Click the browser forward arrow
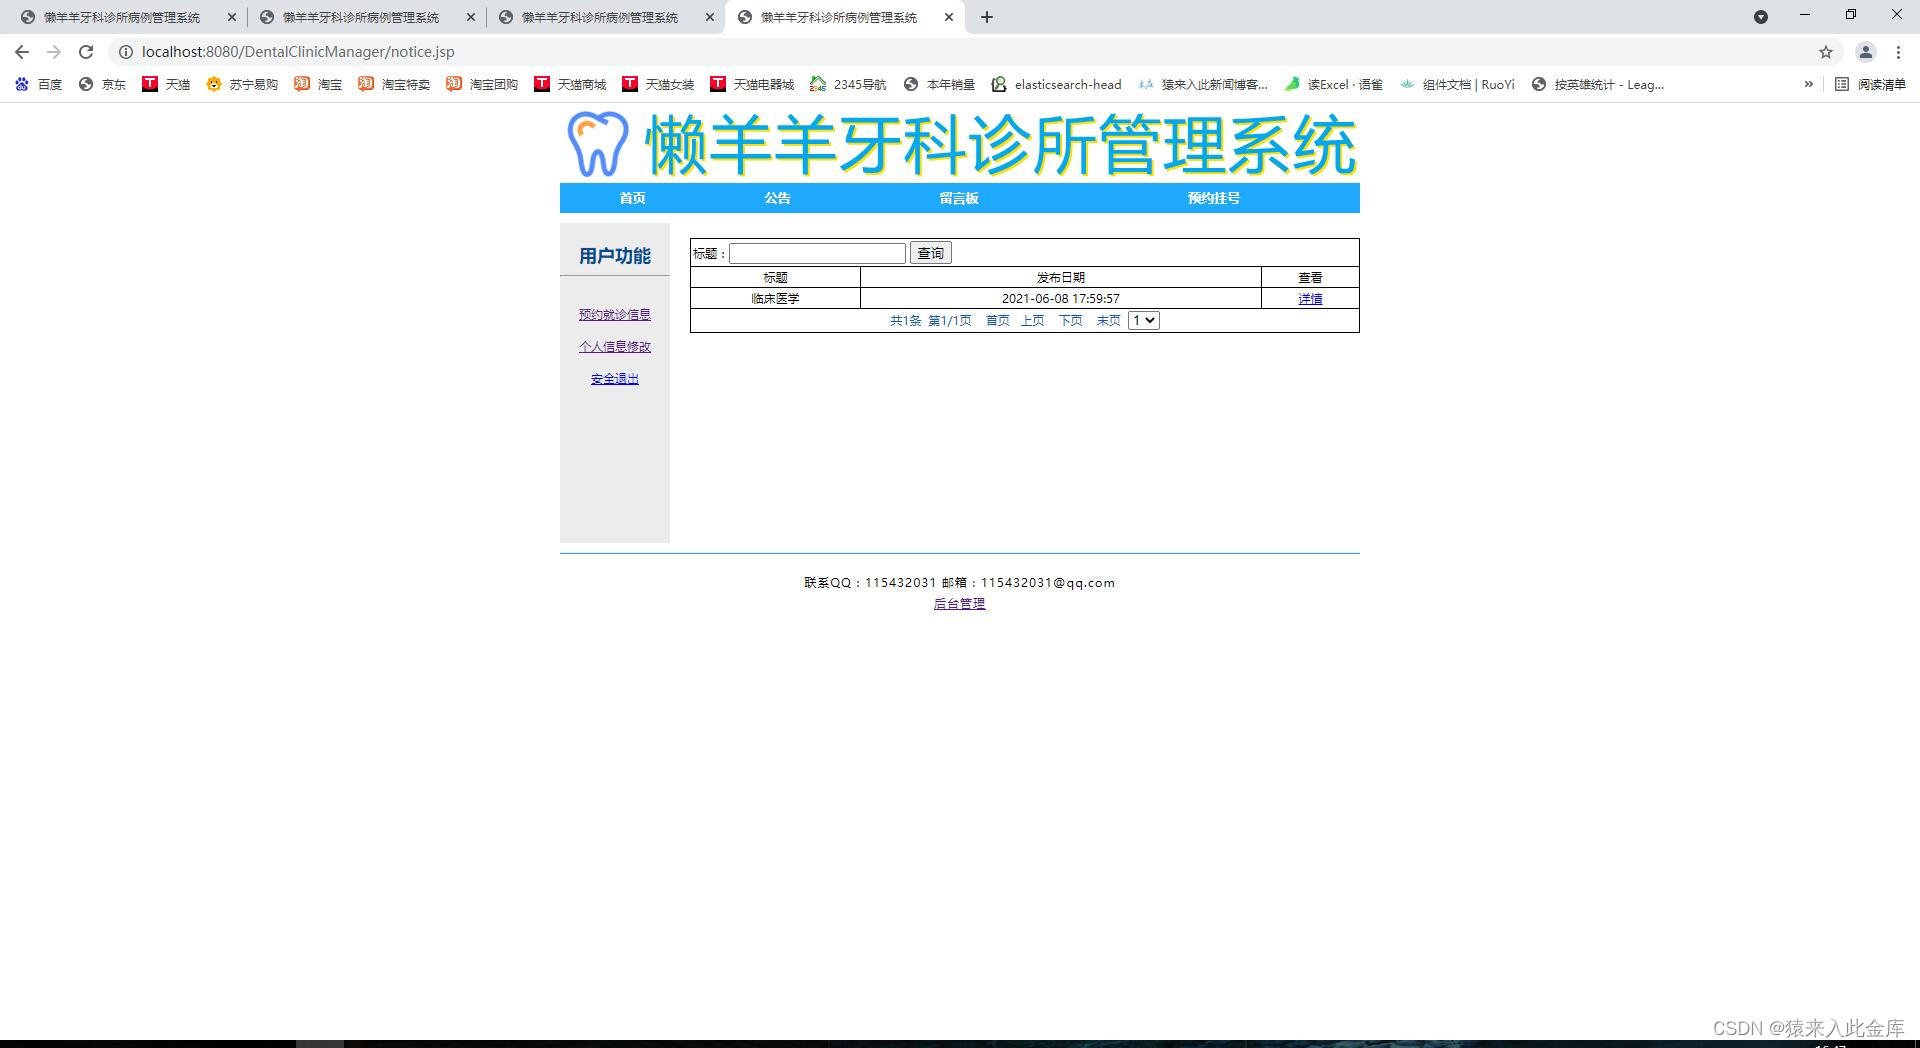This screenshot has width=1920, height=1048. click(x=54, y=52)
